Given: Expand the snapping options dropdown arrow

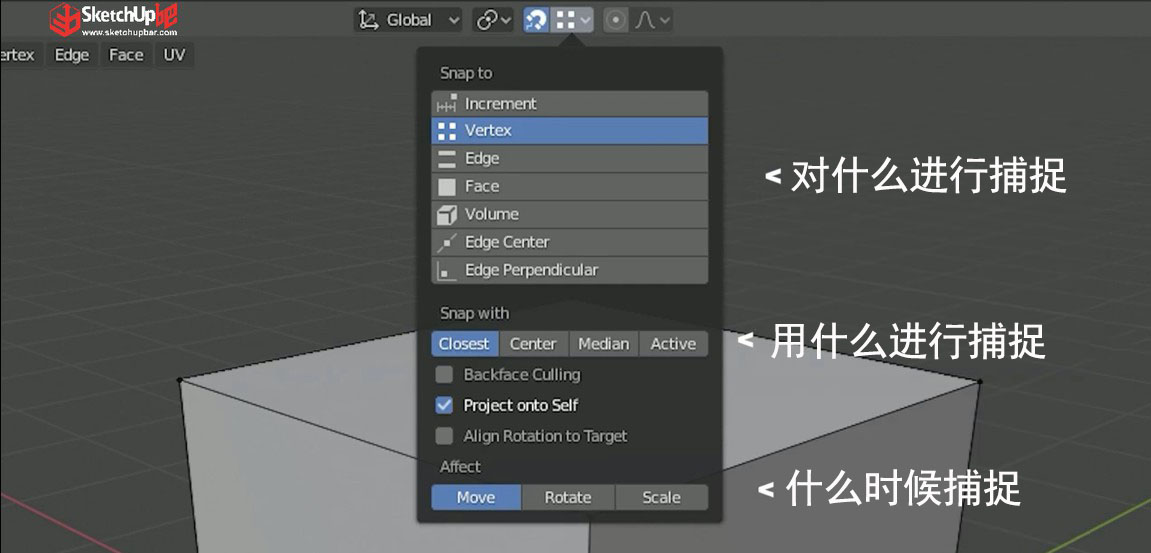Looking at the screenshot, I should [584, 21].
